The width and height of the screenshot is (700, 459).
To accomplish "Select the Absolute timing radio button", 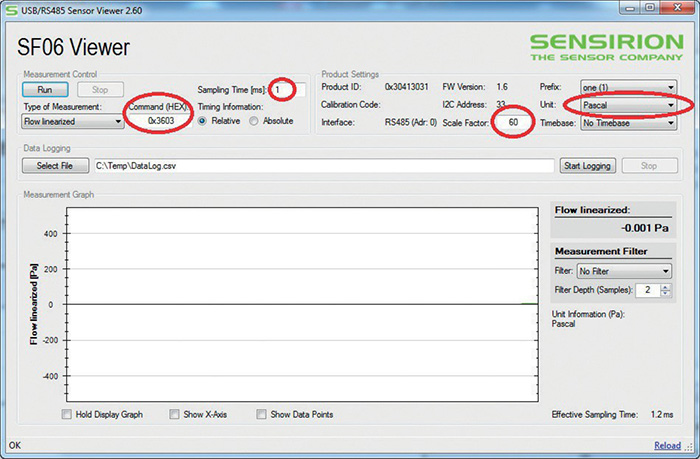I will click(x=254, y=121).
